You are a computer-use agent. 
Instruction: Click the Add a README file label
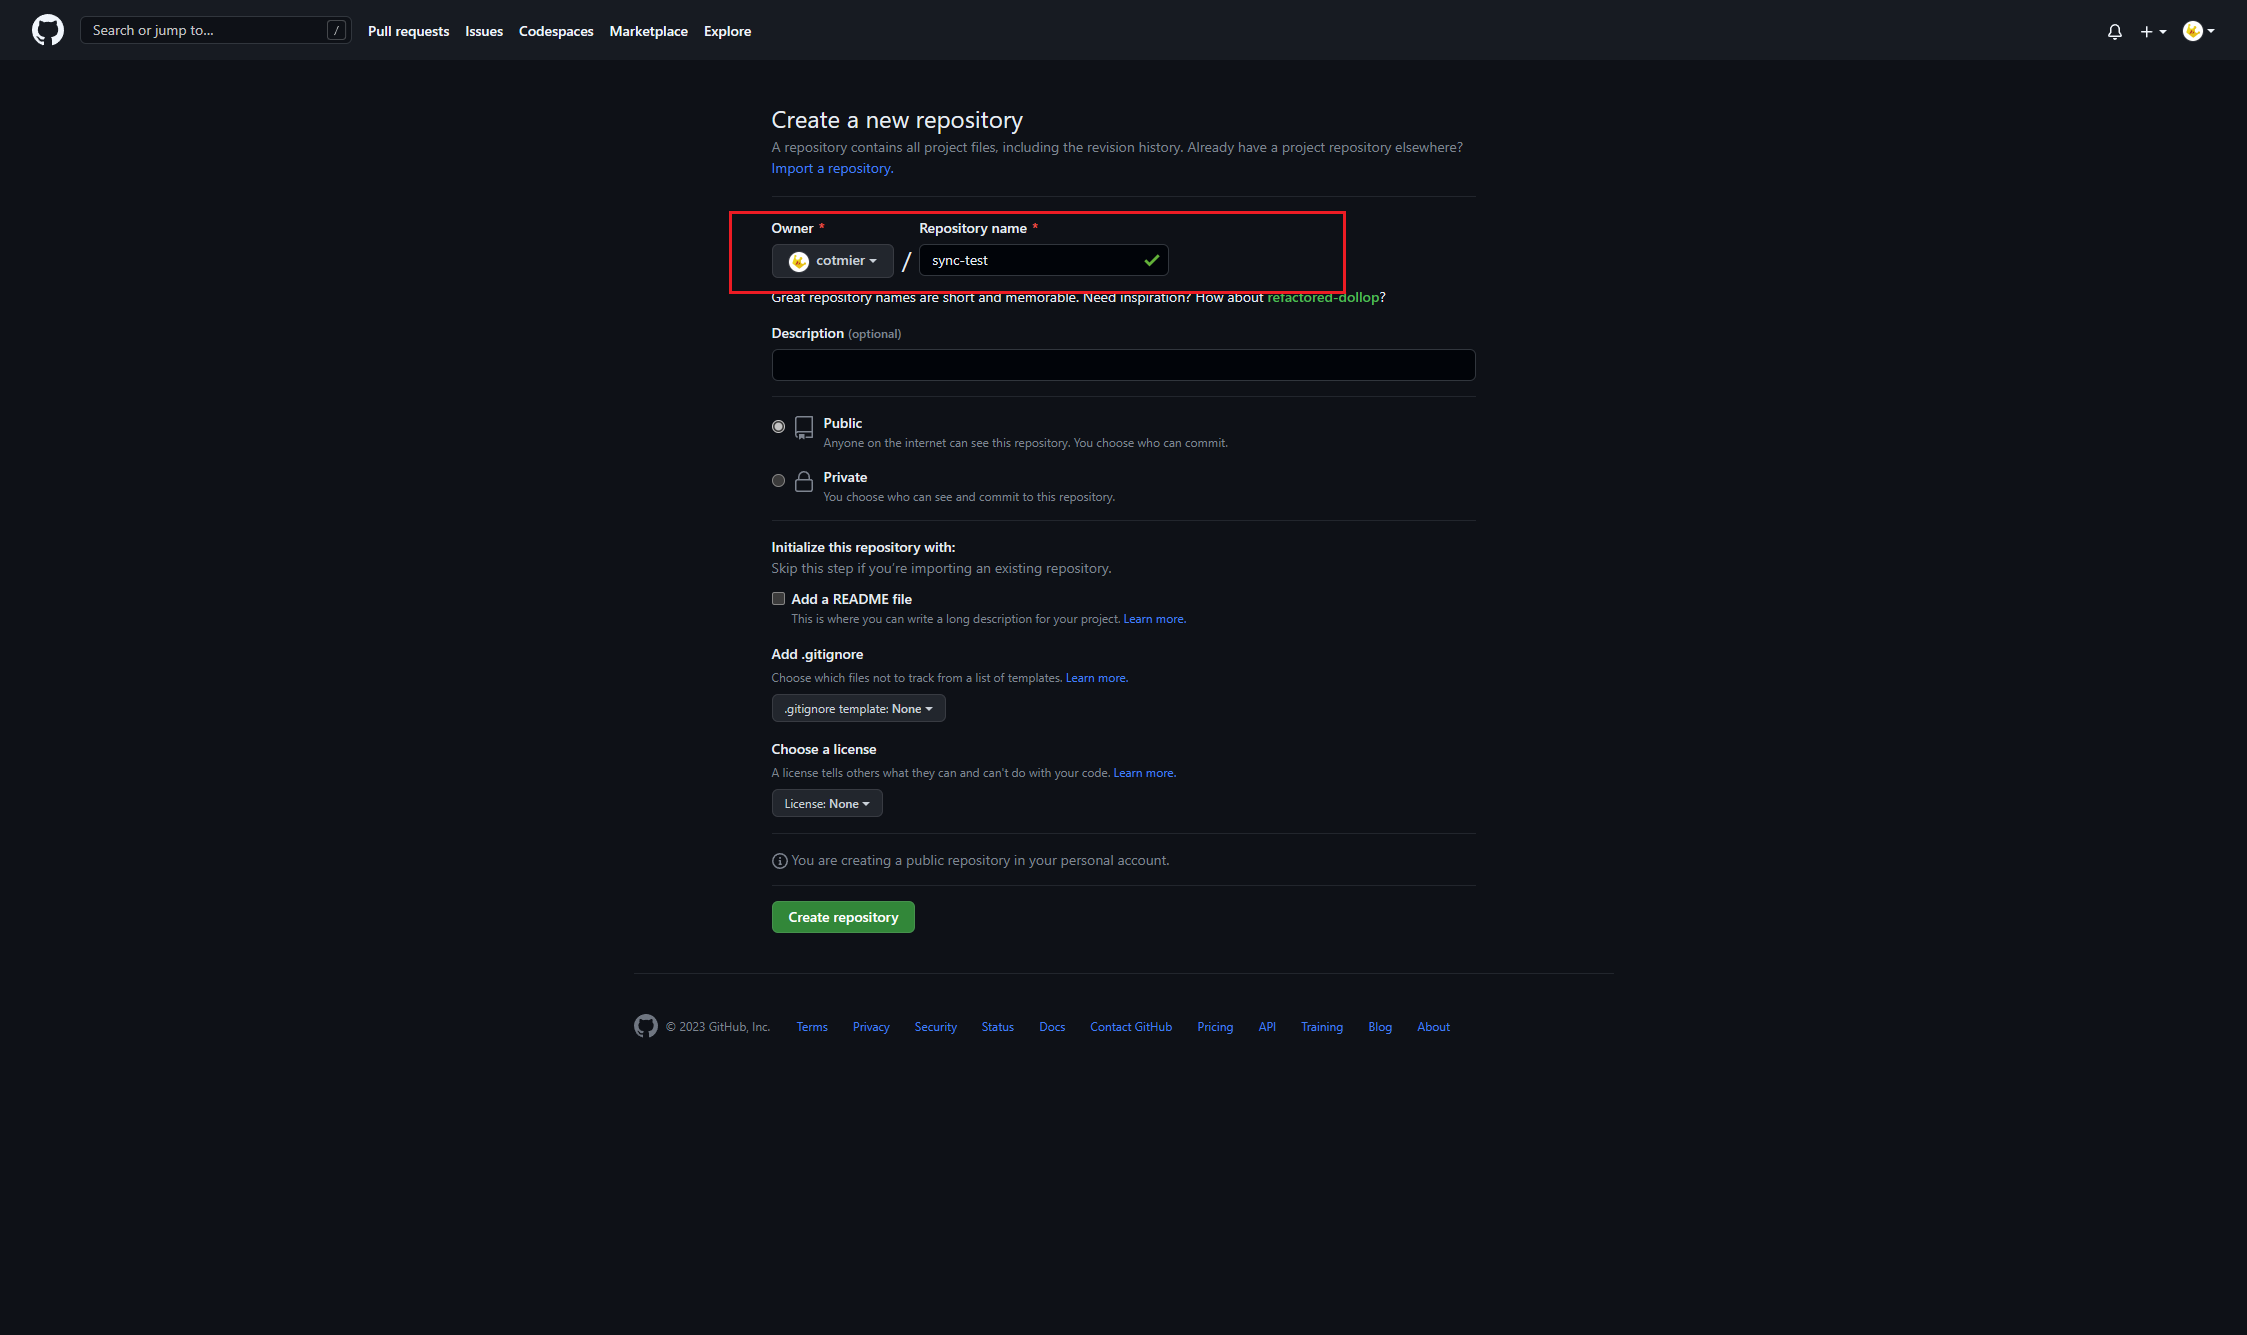851,599
